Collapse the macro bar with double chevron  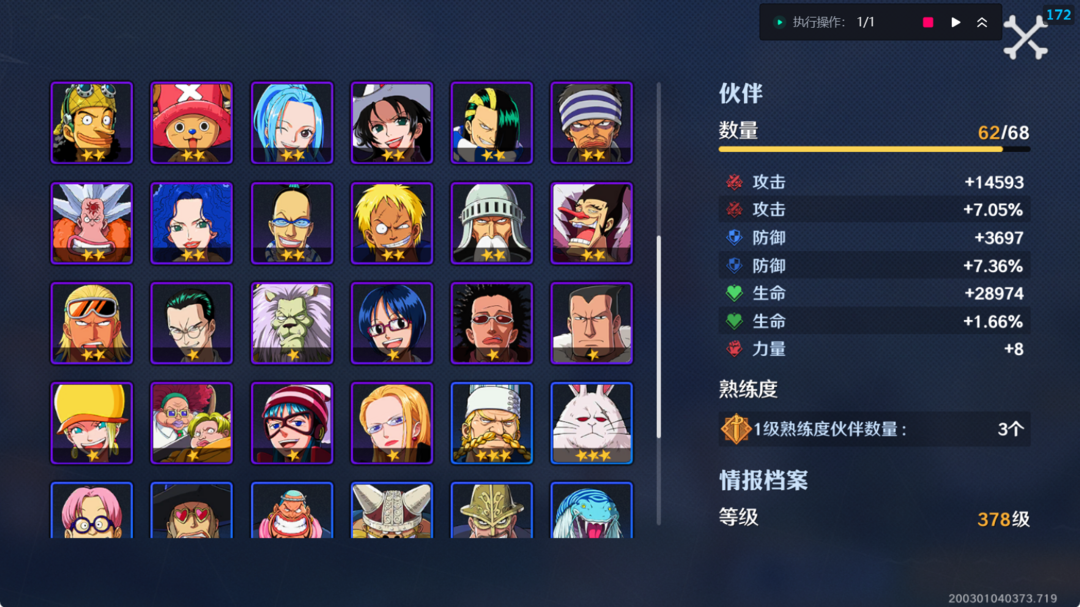pos(982,22)
